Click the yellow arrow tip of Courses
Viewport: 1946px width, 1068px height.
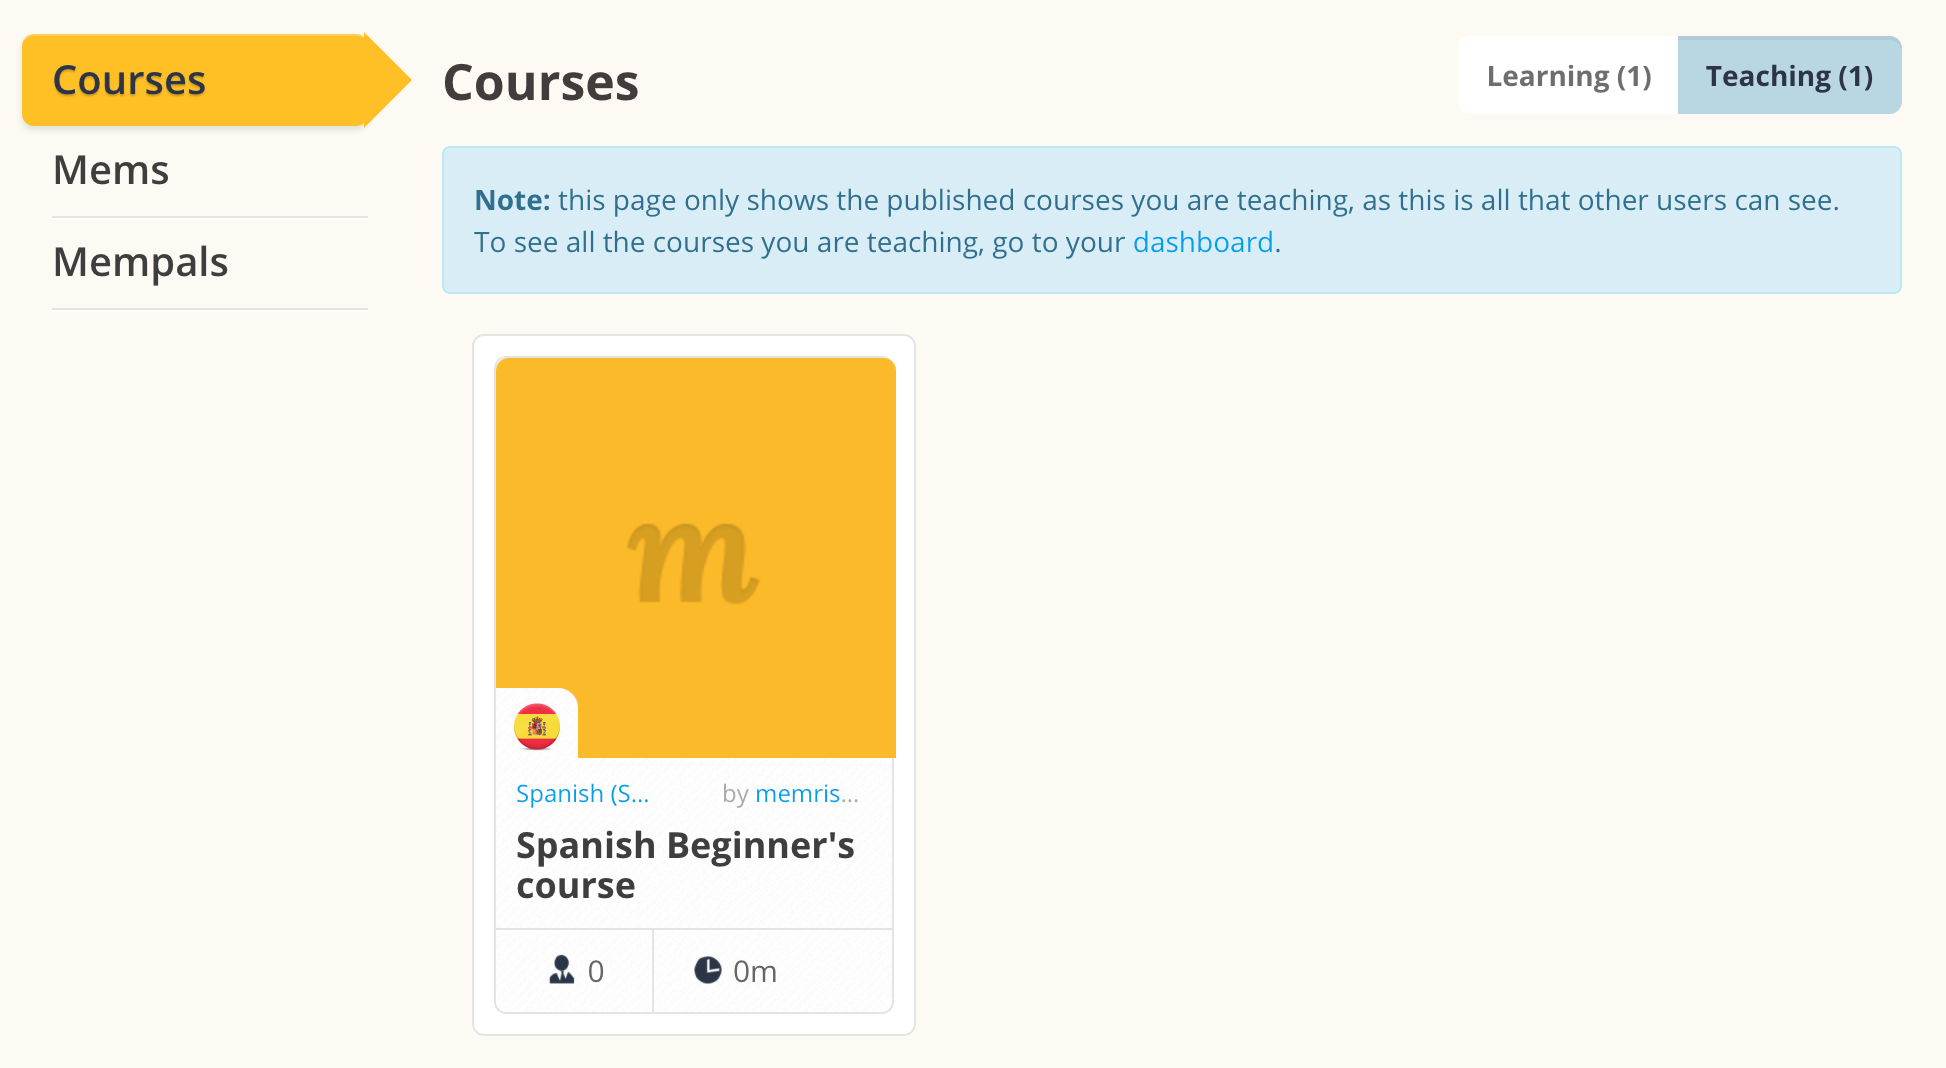coord(392,80)
